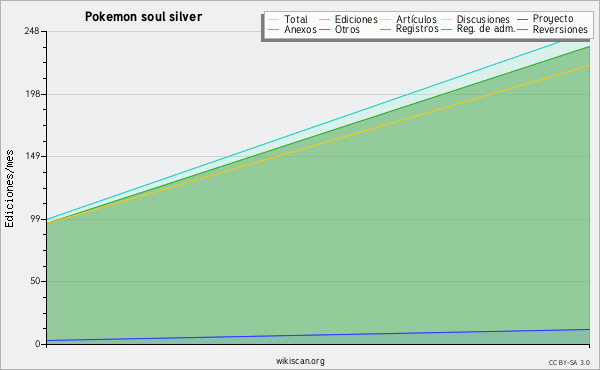600x370 pixels.
Task: Click the Ediciones legend label
Action: 356,19
